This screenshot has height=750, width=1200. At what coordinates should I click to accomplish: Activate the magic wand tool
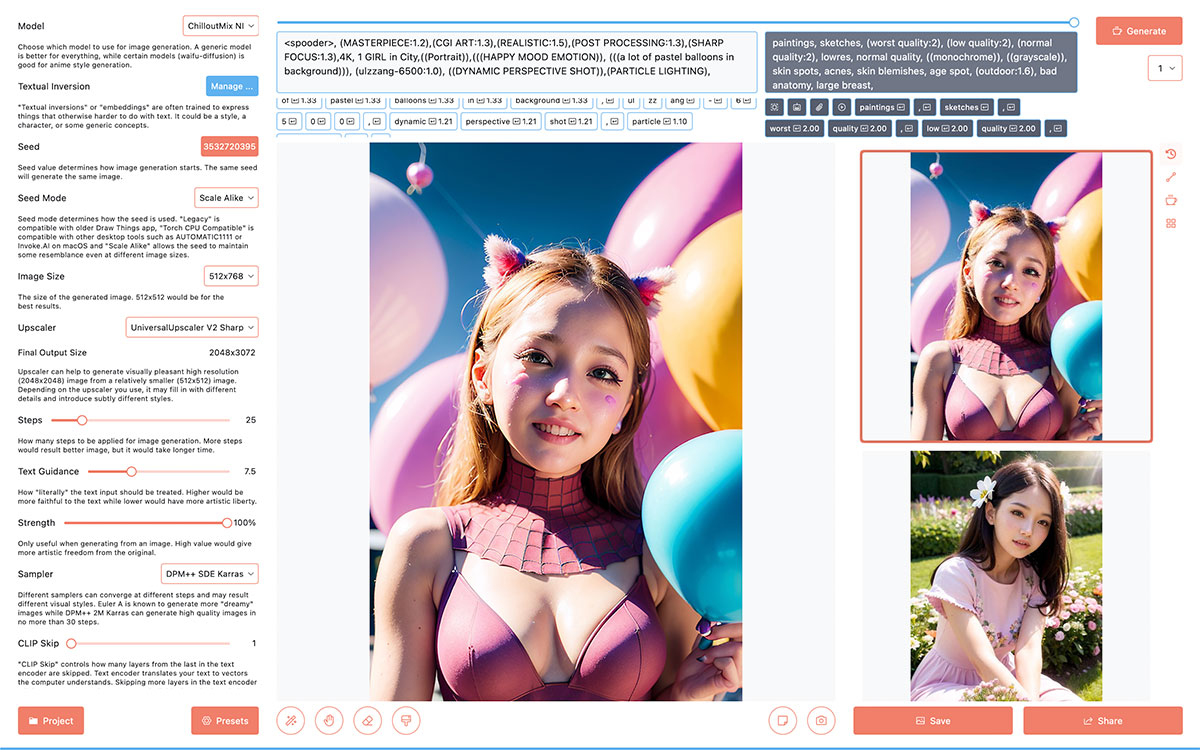pos(291,720)
